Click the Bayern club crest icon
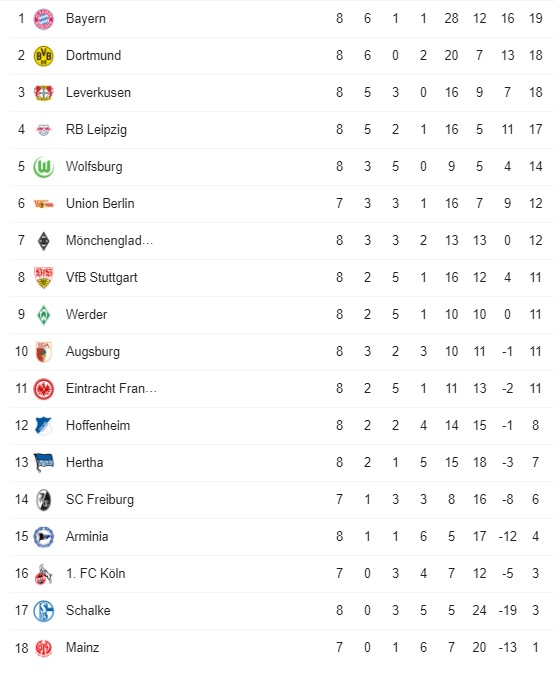The height and width of the screenshot is (677, 555). (44, 19)
